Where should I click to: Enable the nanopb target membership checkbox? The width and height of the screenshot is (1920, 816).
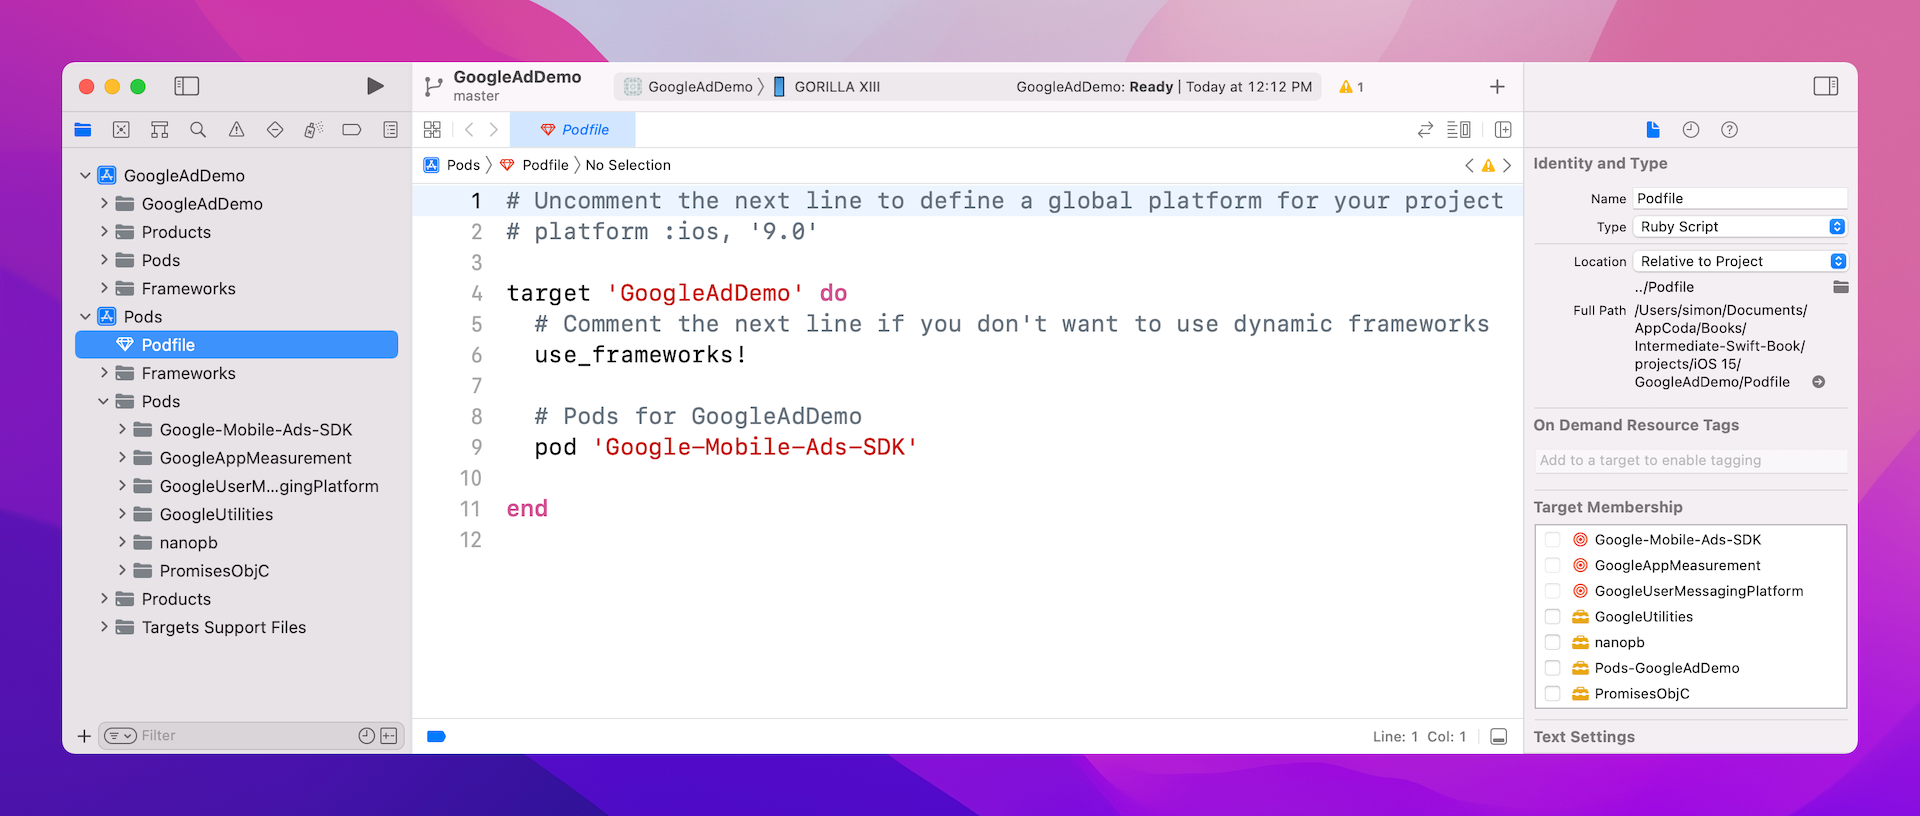[1553, 643]
